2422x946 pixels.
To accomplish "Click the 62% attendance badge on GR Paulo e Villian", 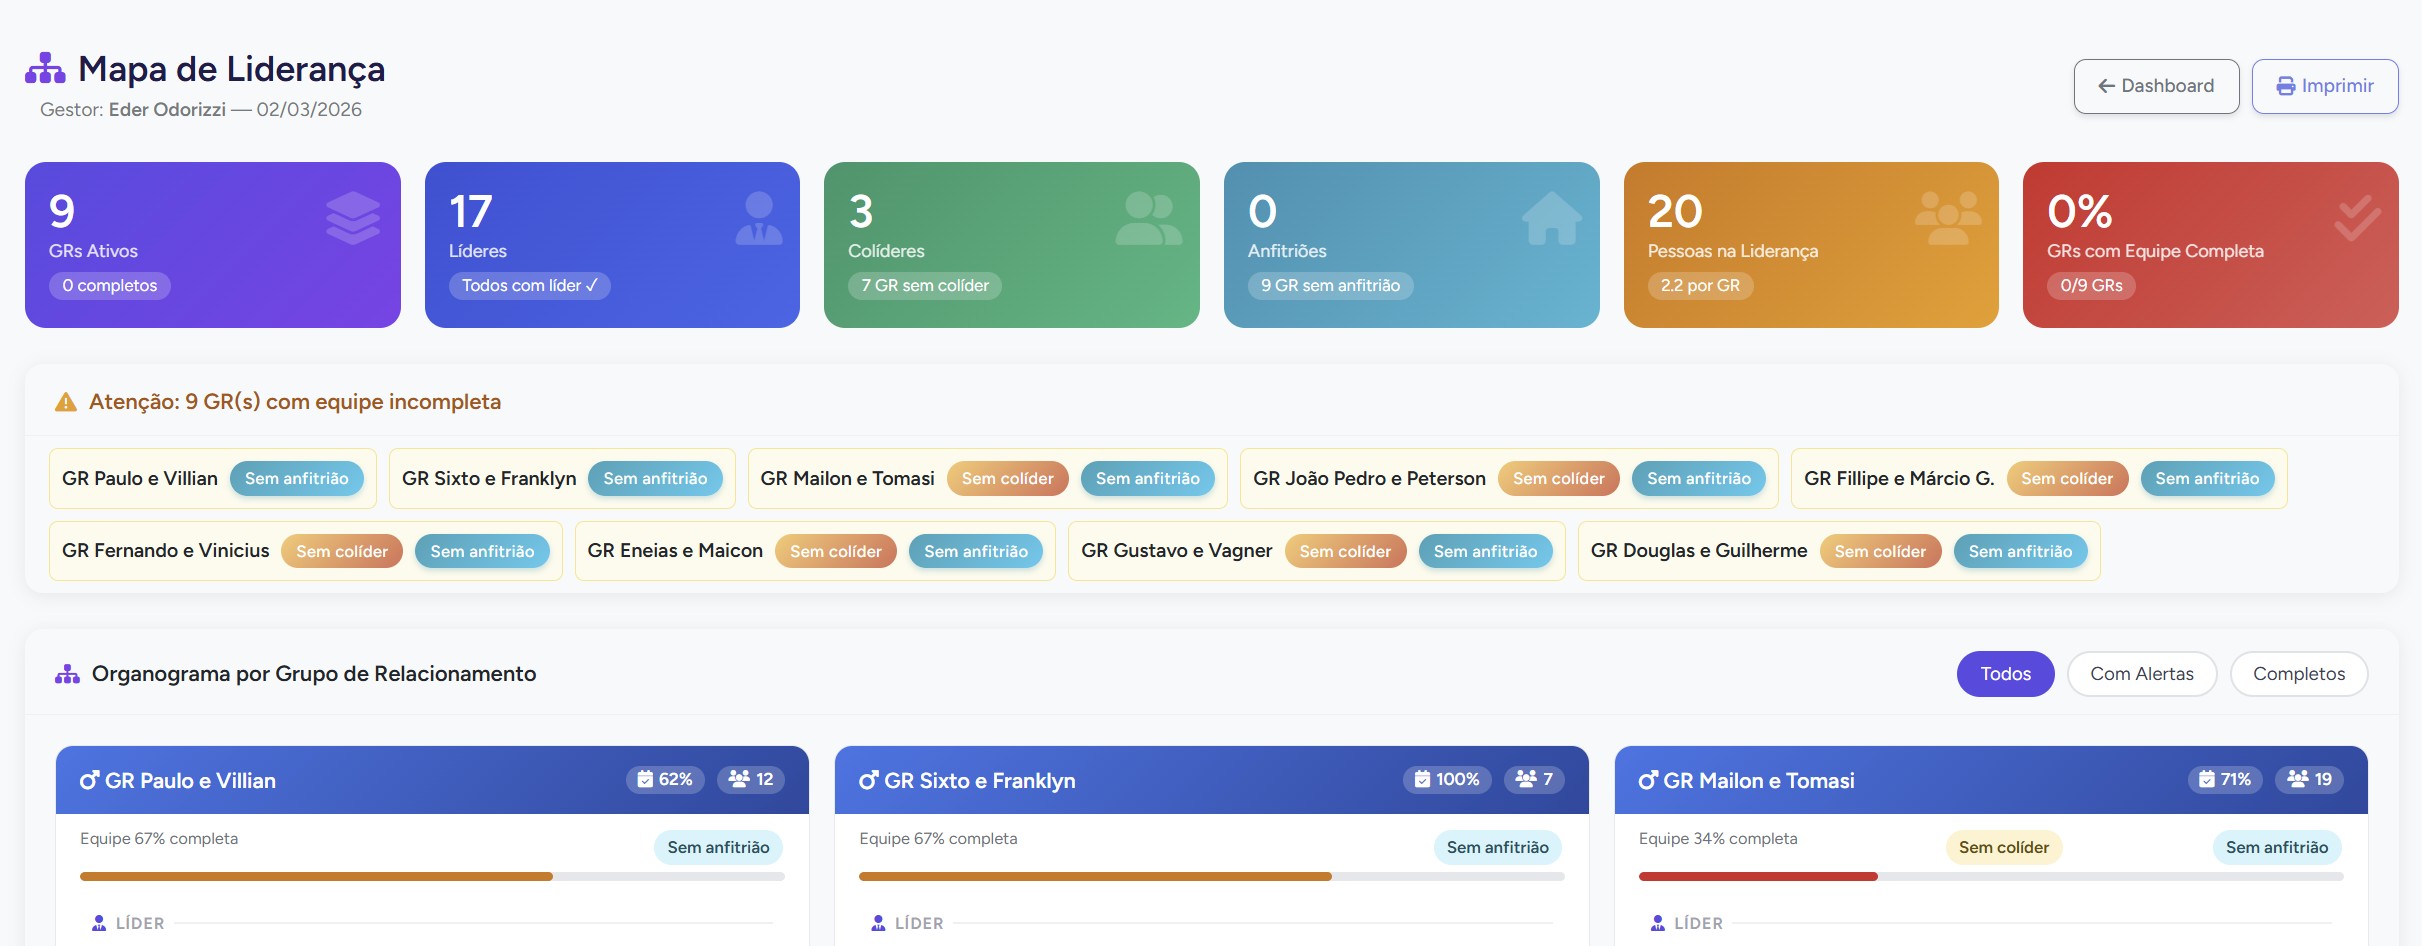I will click(x=665, y=779).
